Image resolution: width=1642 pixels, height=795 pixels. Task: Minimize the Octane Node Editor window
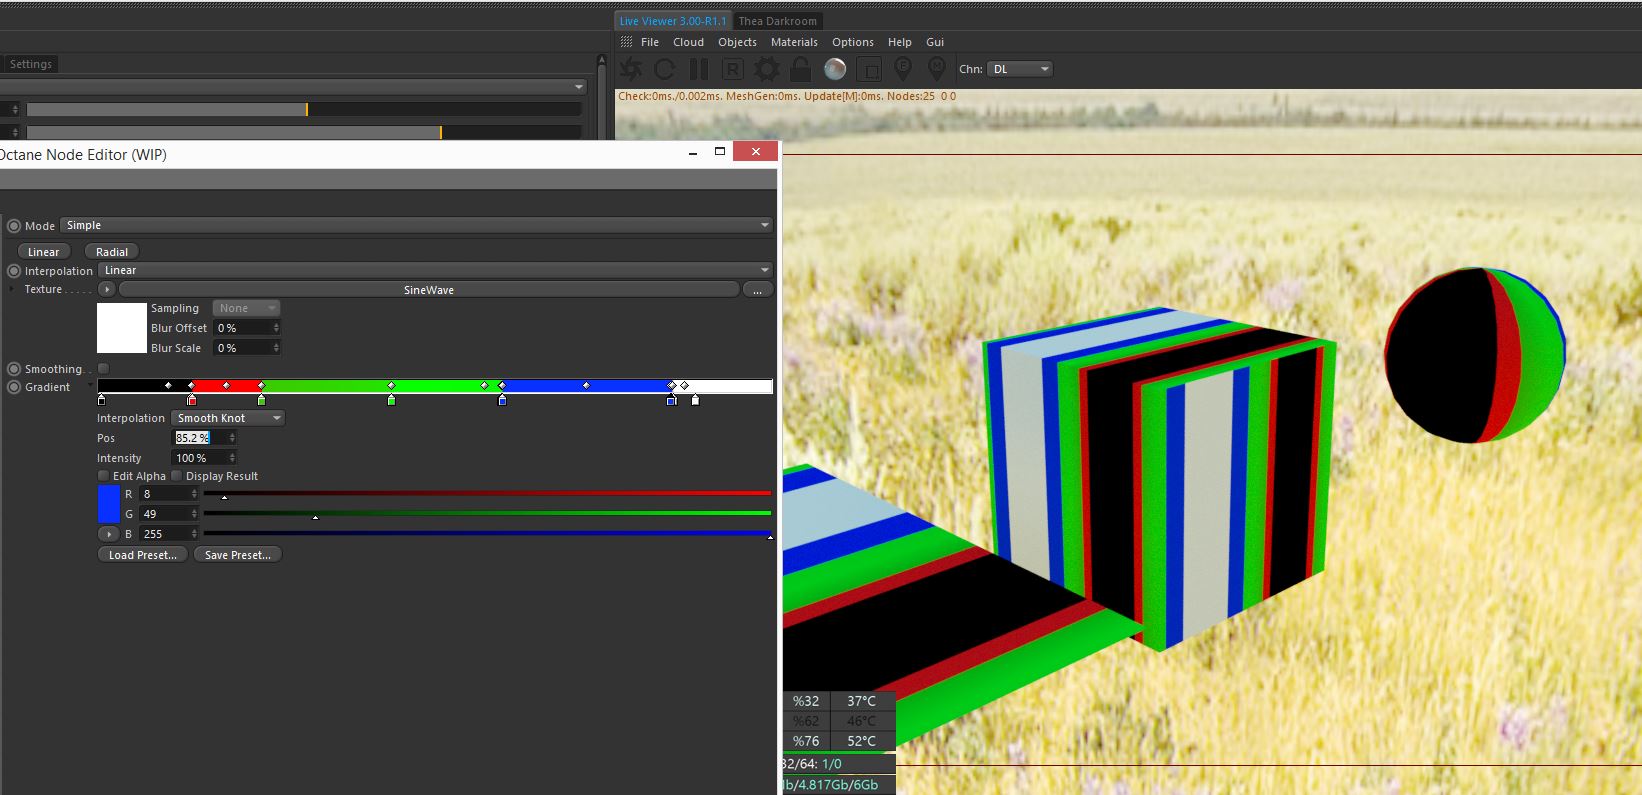[x=693, y=153]
